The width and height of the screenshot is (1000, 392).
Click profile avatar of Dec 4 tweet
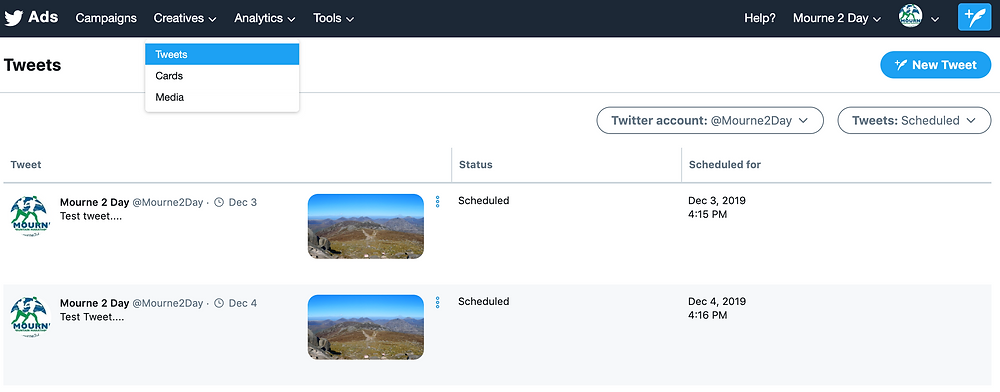point(30,316)
